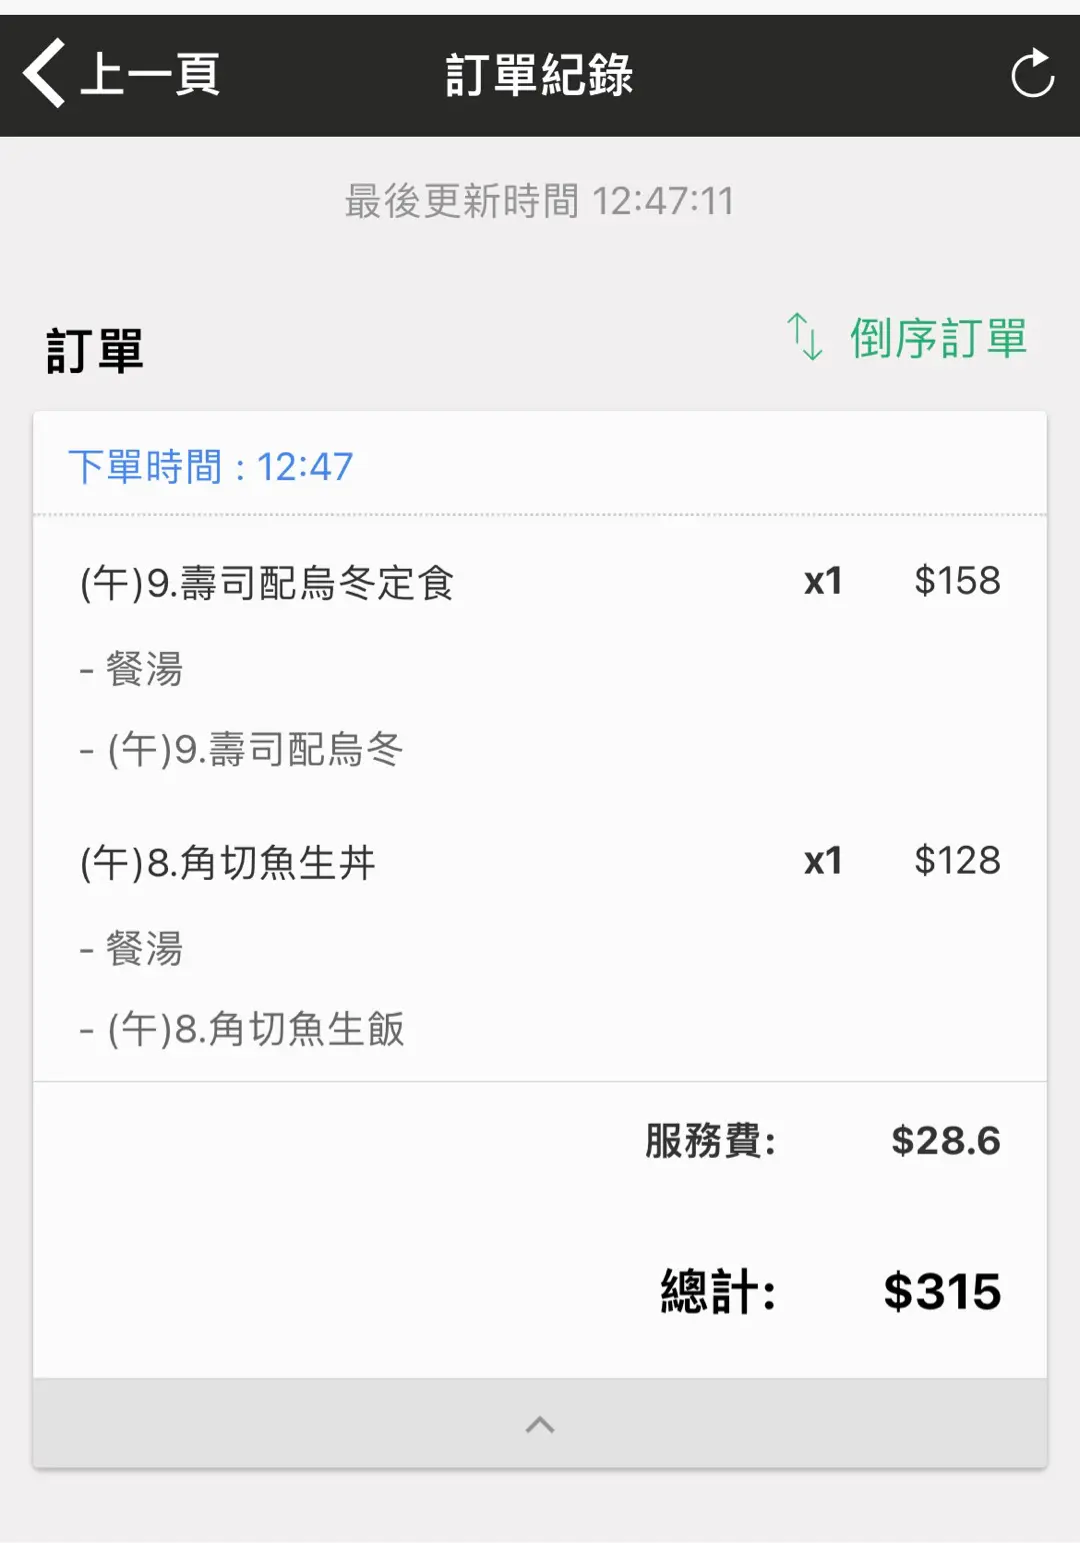
Task: Tap the back arrow chevron icon
Action: pyautogui.click(x=44, y=74)
